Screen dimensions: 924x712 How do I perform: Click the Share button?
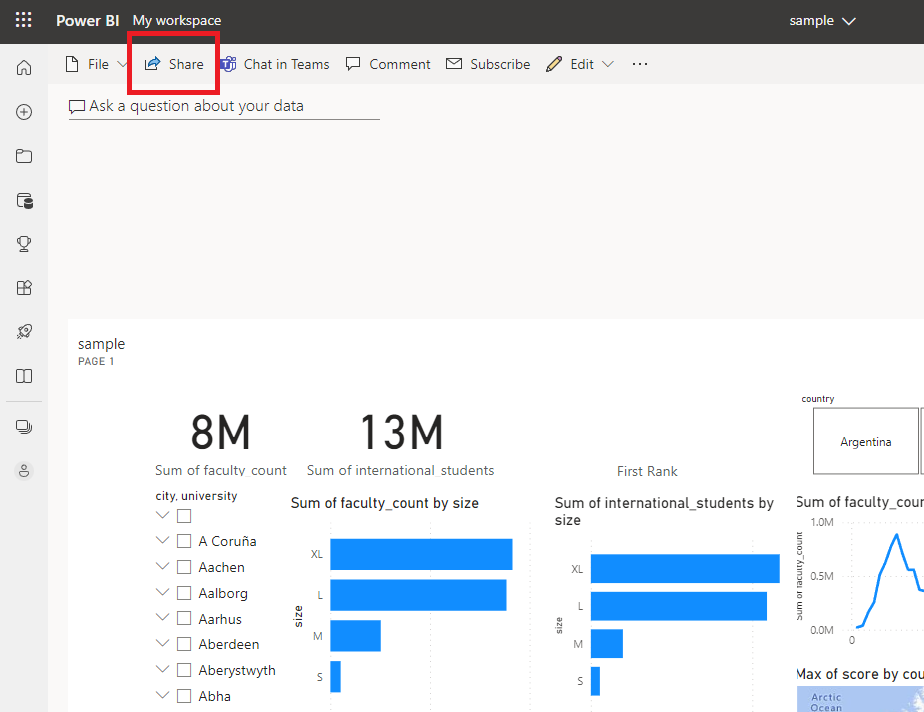pyautogui.click(x=174, y=64)
